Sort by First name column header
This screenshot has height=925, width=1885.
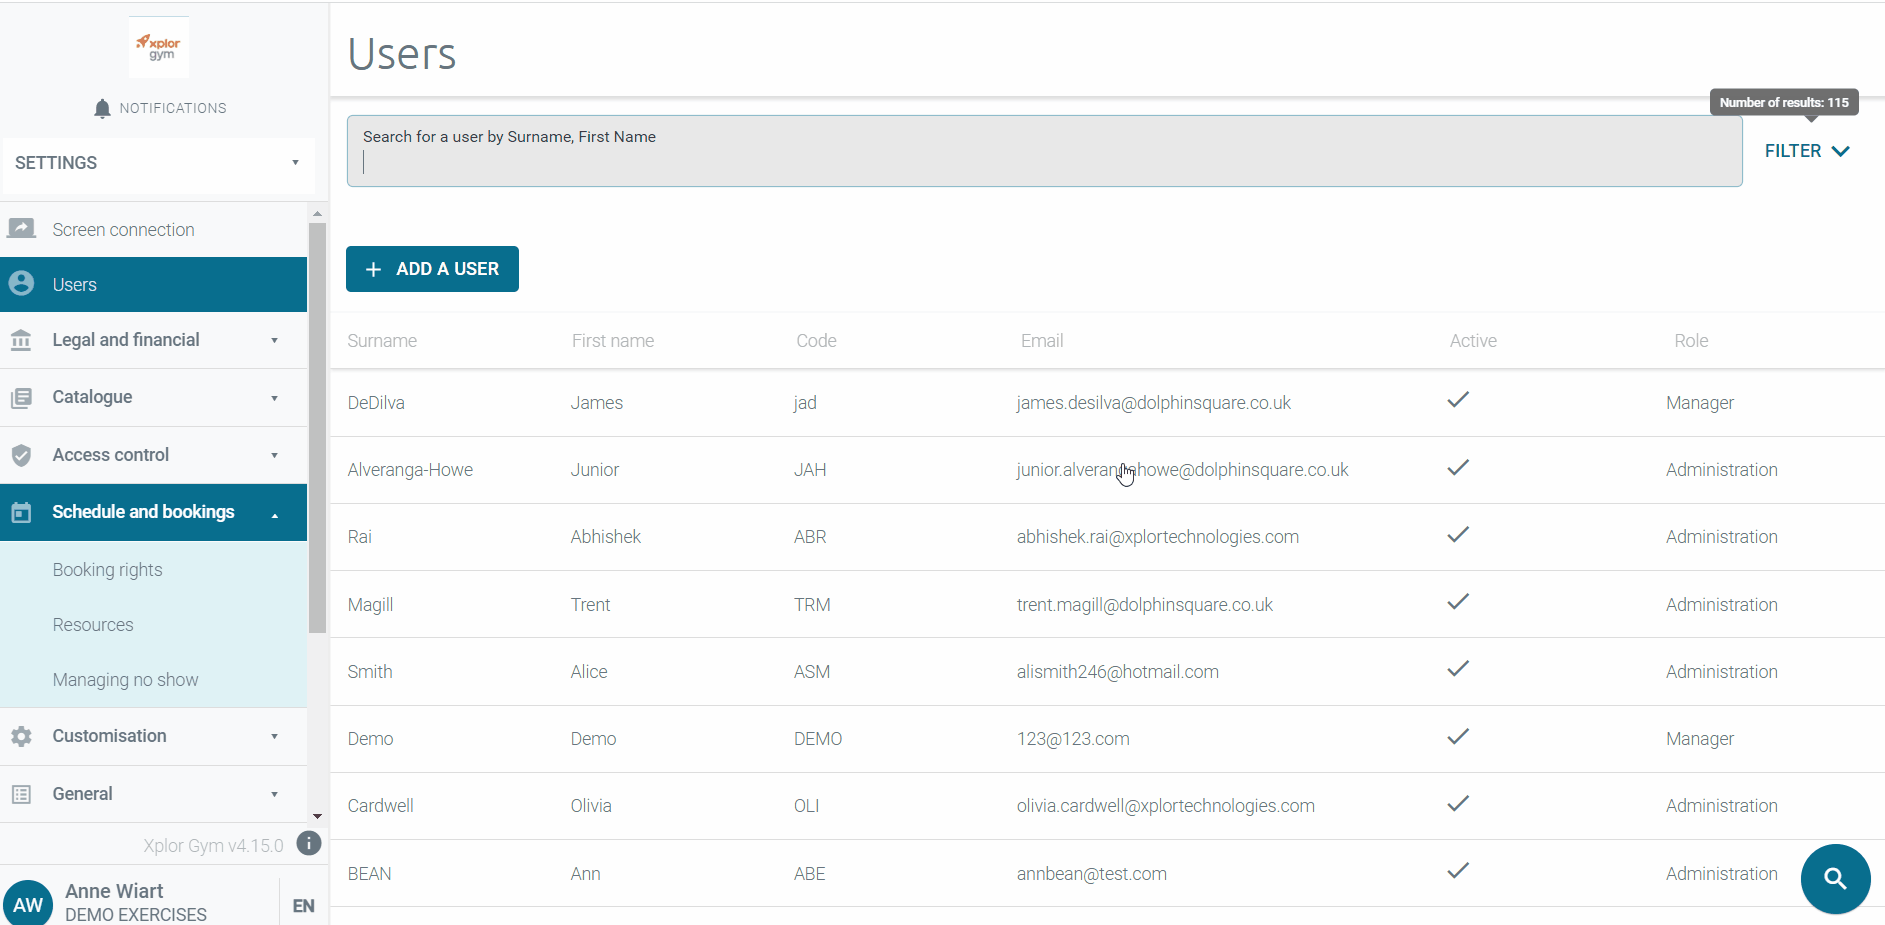click(612, 341)
